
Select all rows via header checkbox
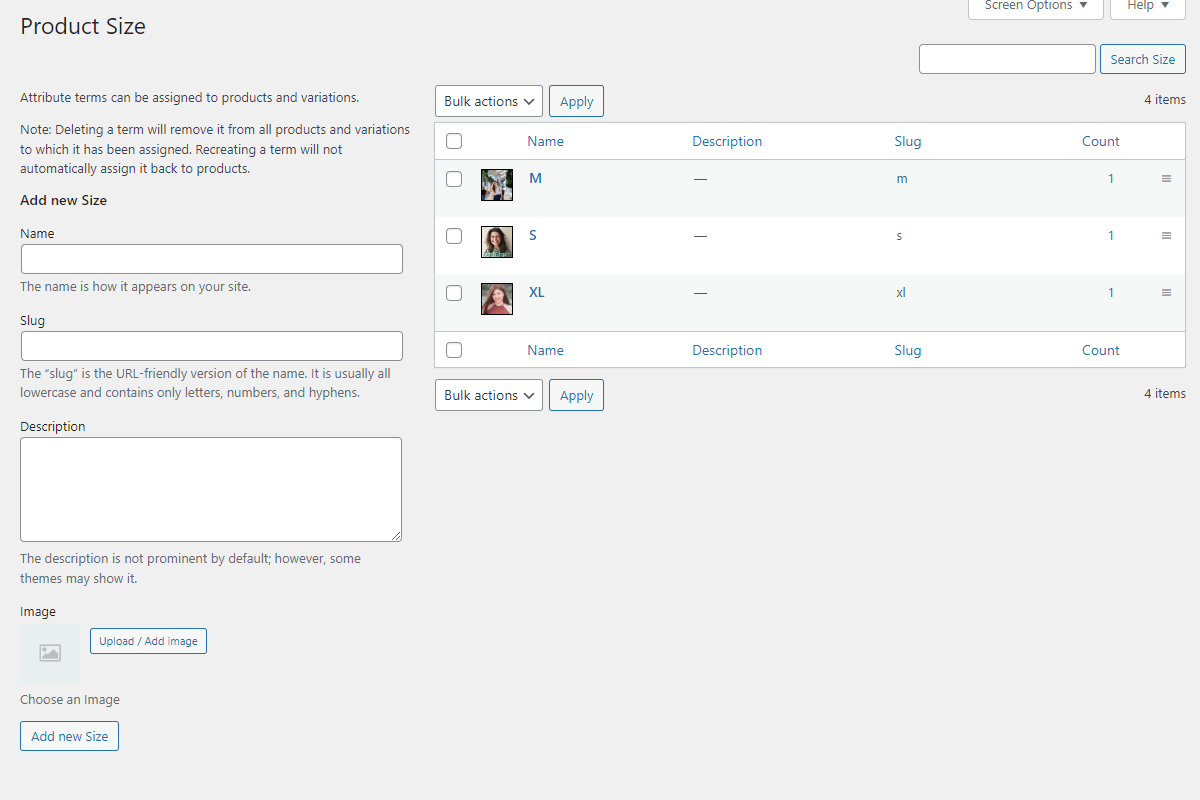[x=454, y=141]
